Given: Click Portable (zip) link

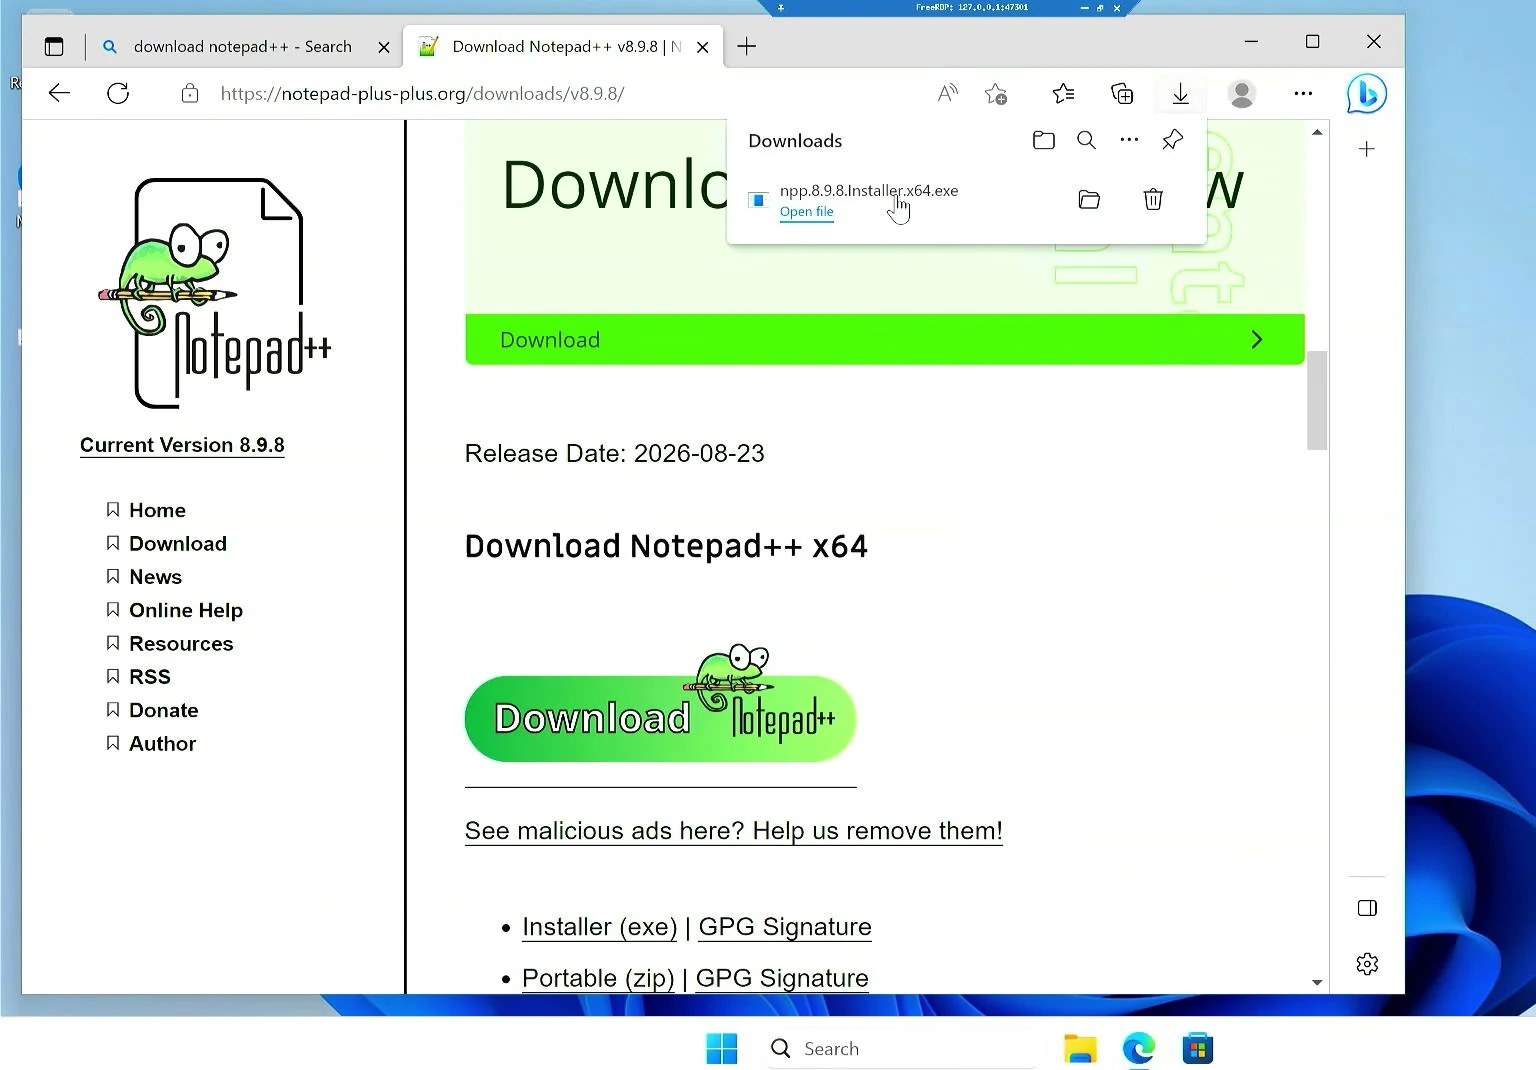Looking at the screenshot, I should click(x=598, y=978).
